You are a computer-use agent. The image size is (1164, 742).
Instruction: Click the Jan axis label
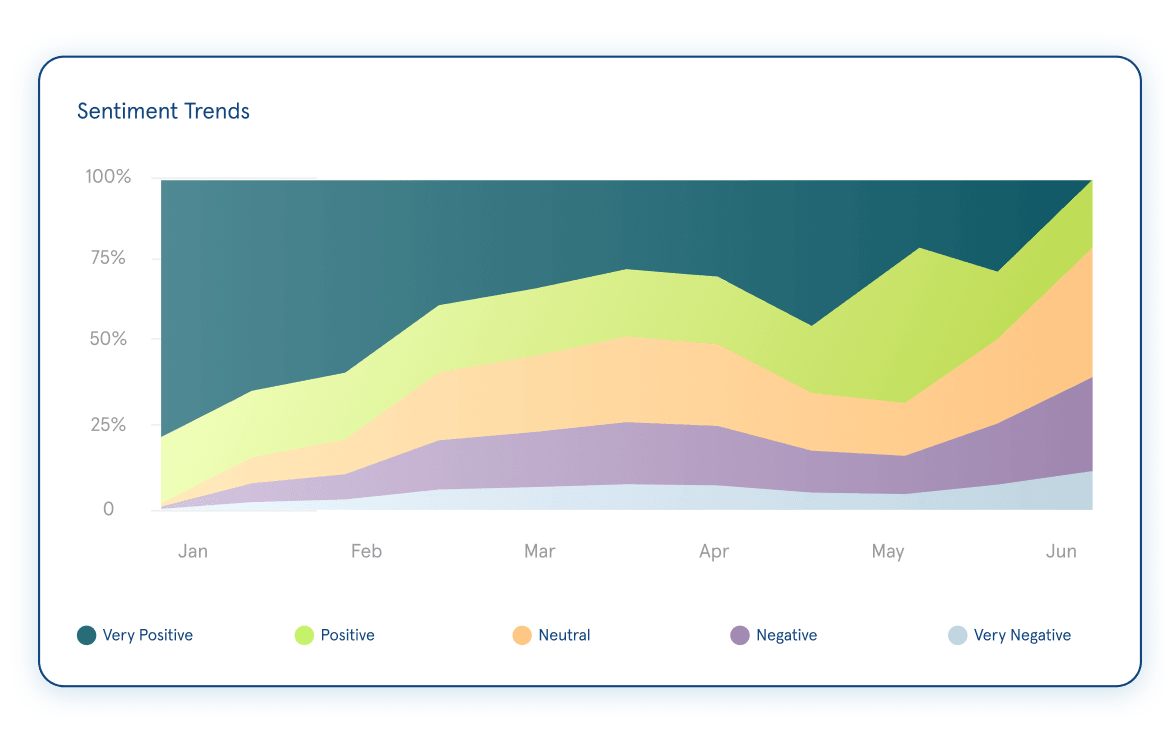[193, 551]
